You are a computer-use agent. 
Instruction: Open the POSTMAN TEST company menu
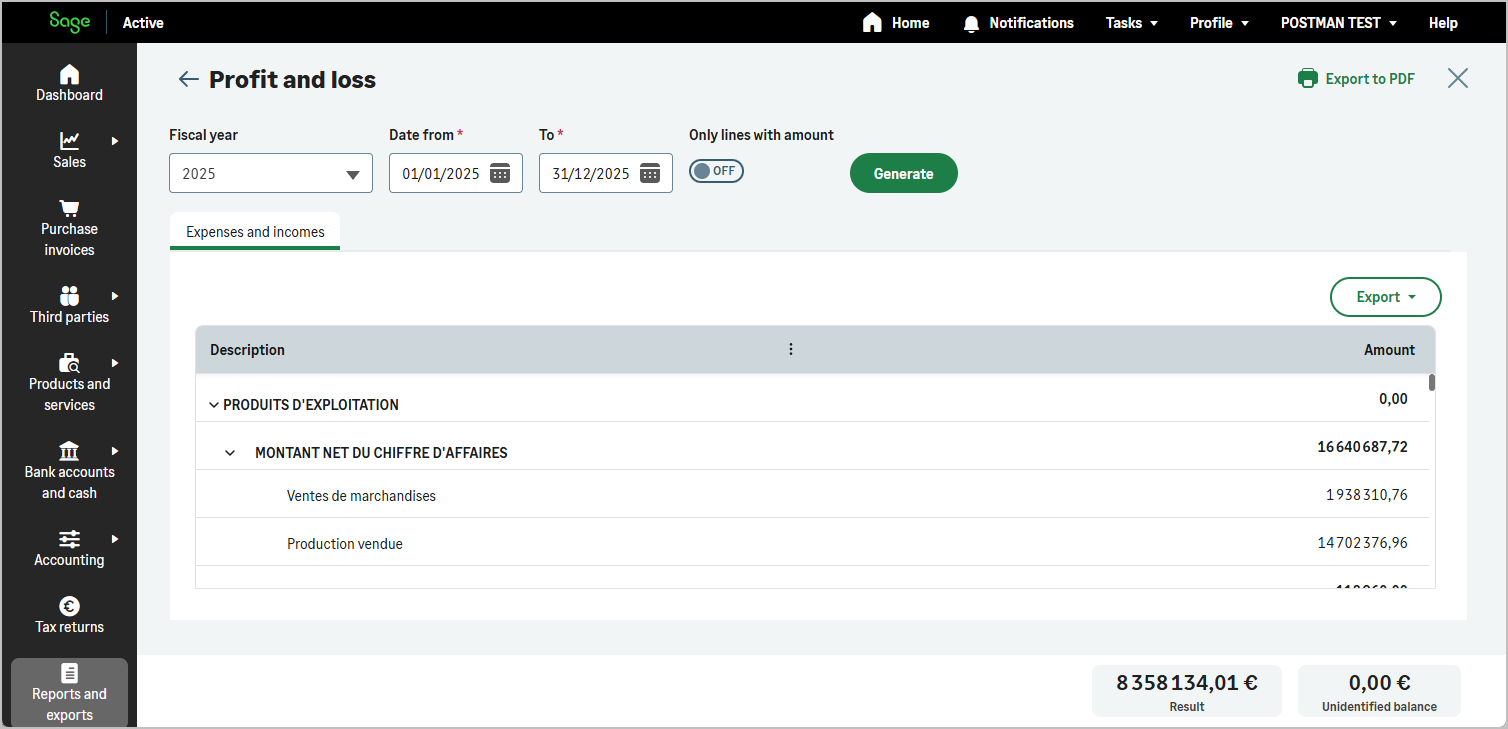[x=1339, y=22]
